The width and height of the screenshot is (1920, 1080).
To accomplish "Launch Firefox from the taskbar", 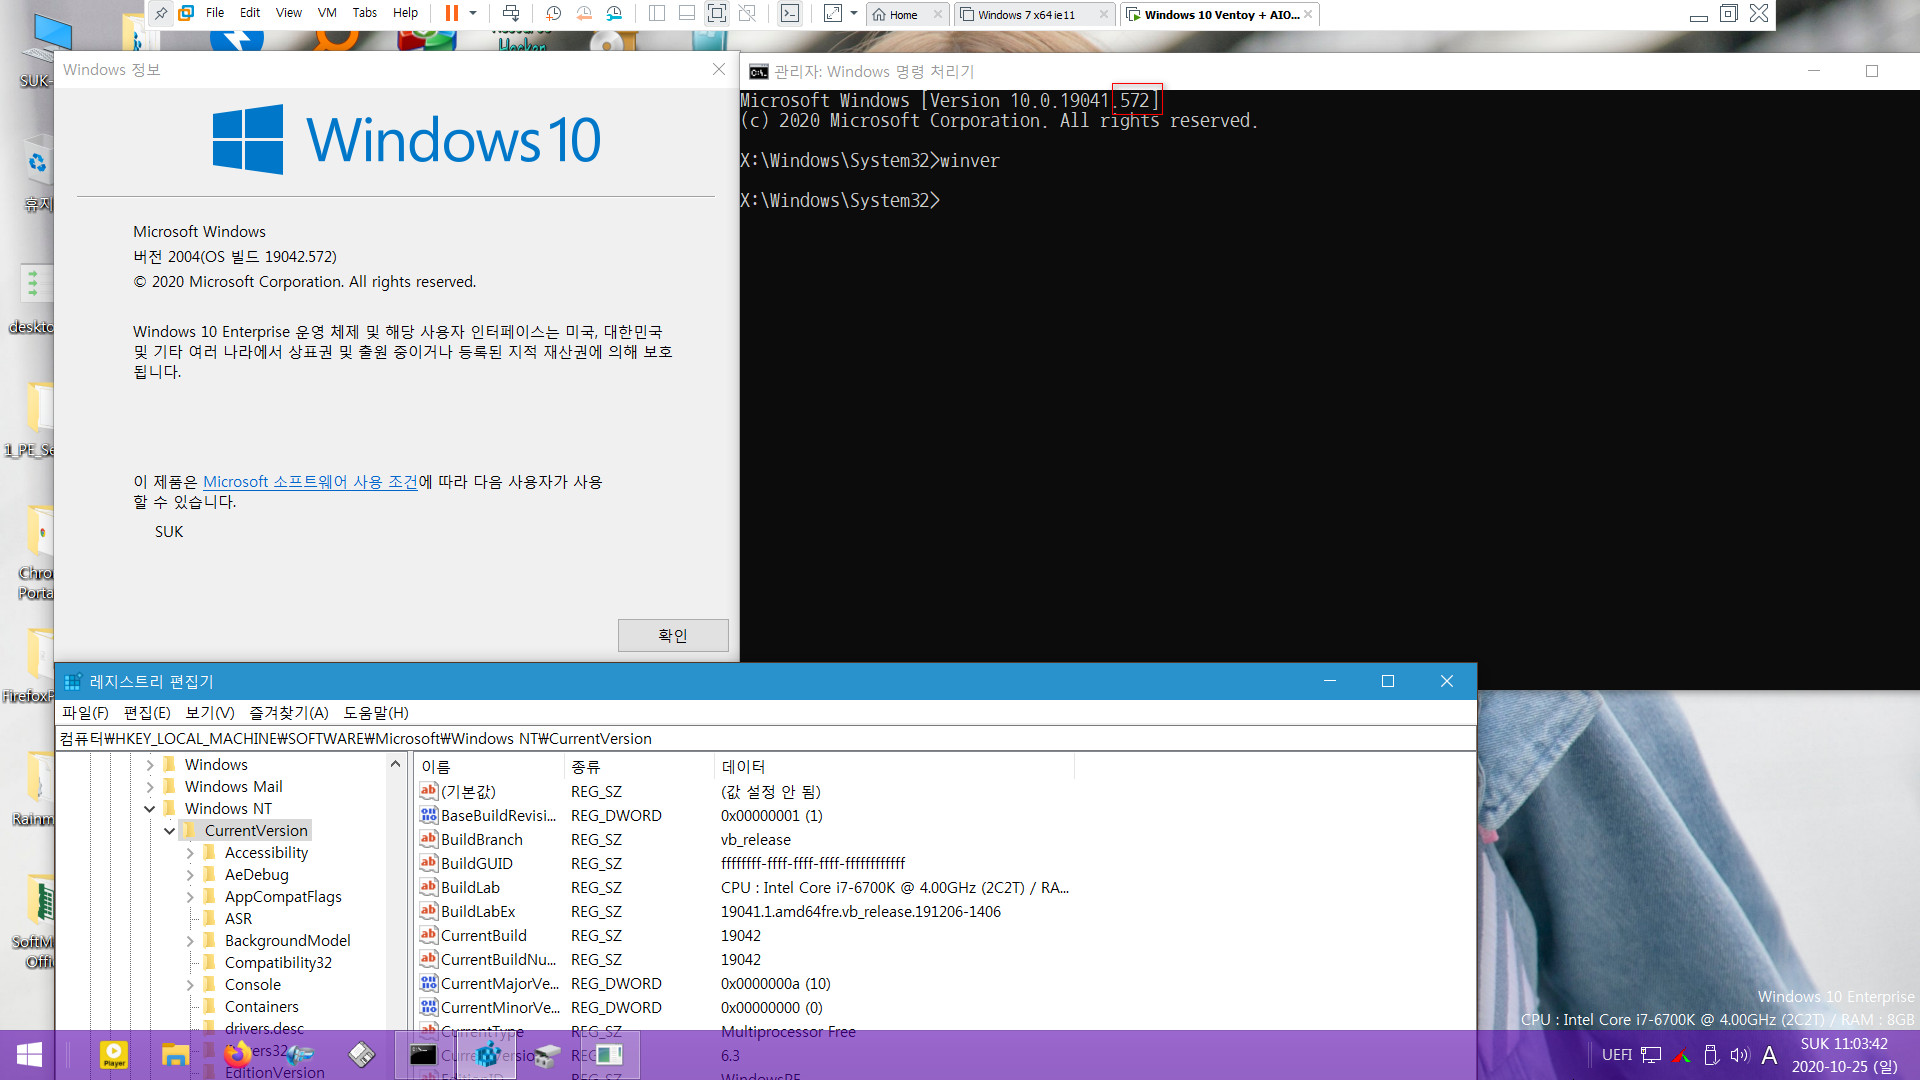I will (x=238, y=1055).
